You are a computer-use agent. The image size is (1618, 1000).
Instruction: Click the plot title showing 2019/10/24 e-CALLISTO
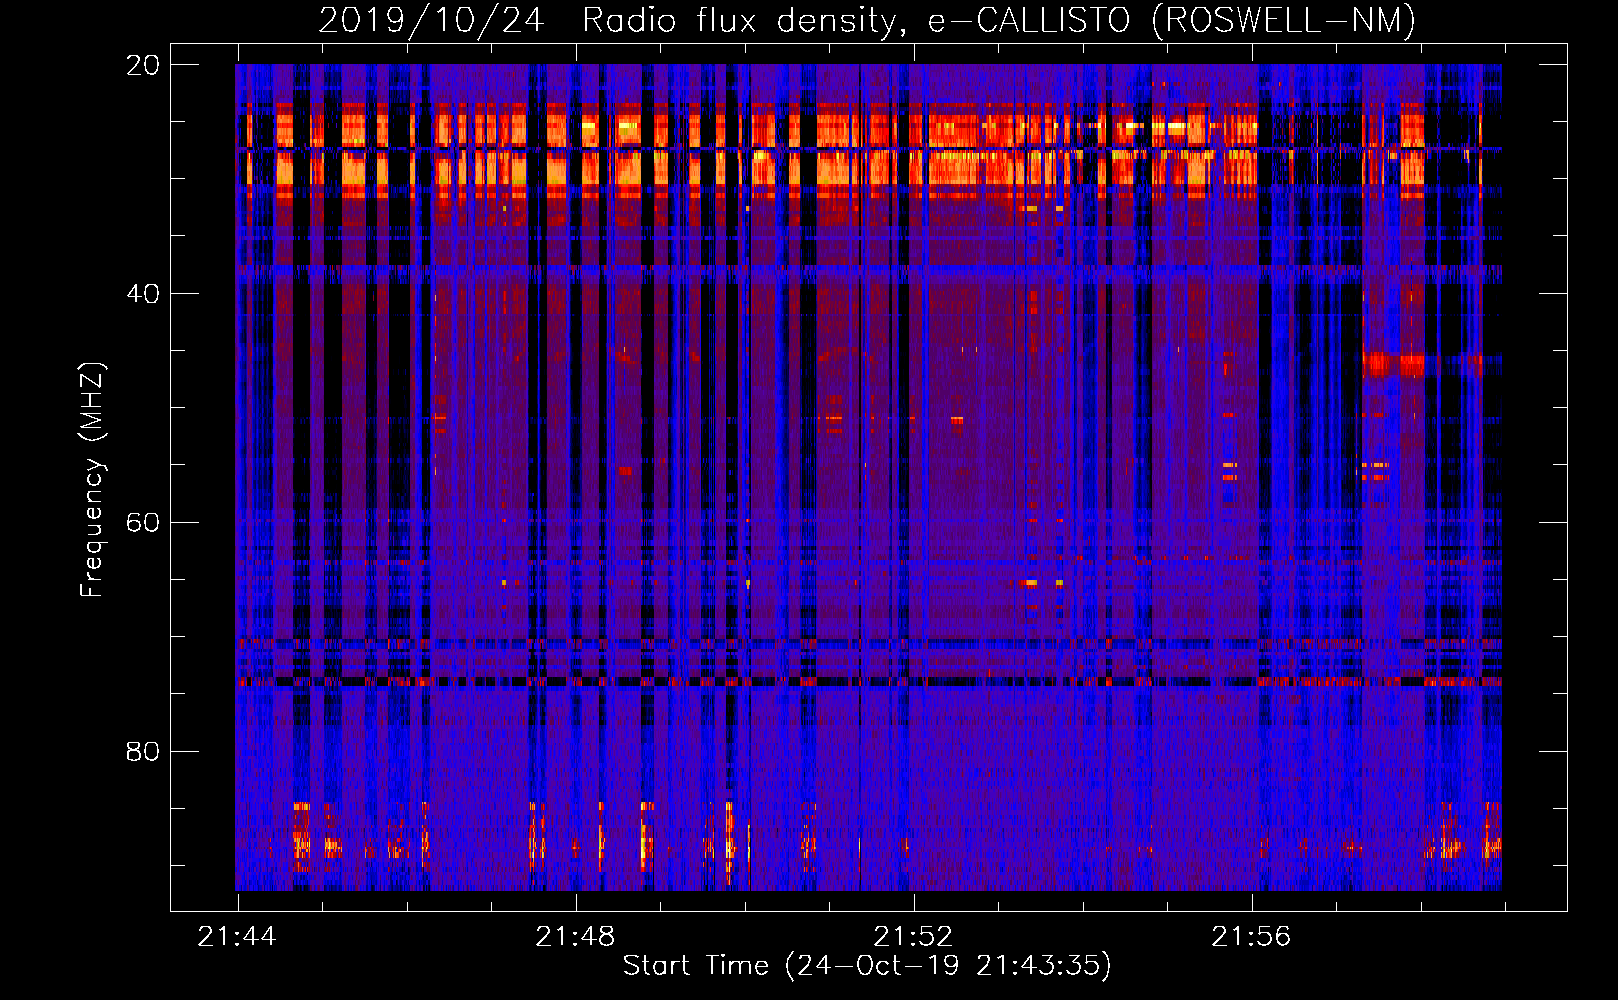[867, 20]
